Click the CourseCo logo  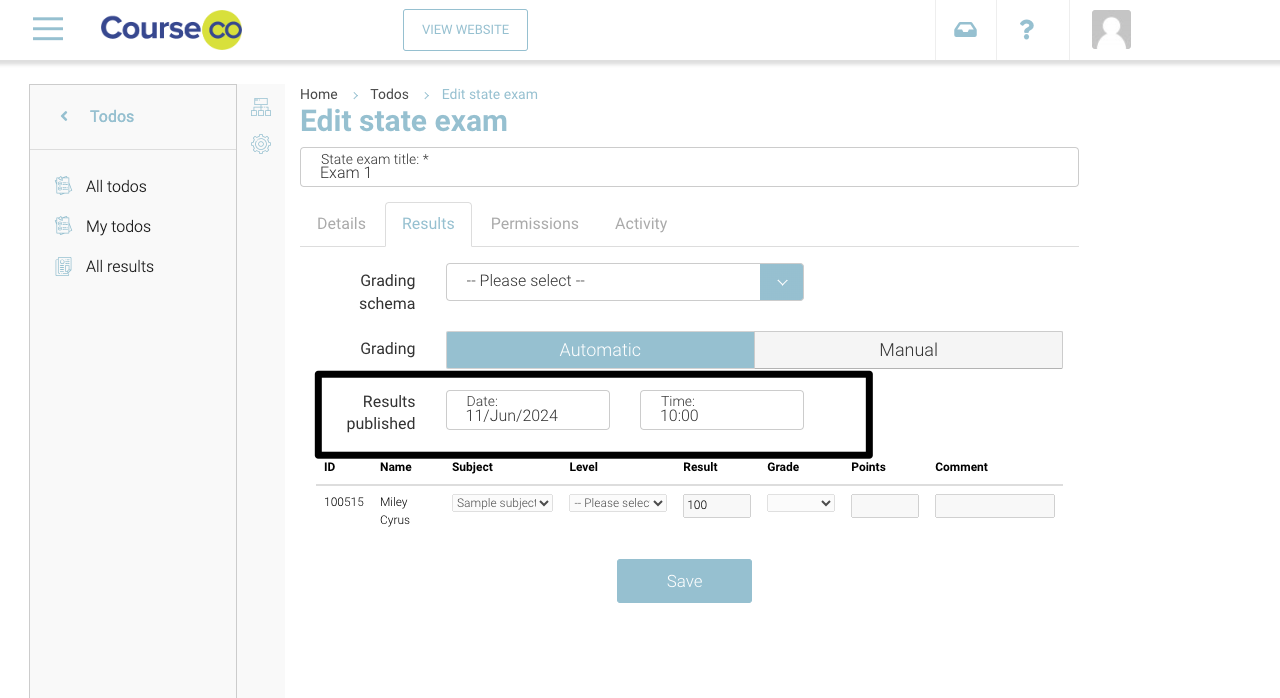(x=171, y=29)
